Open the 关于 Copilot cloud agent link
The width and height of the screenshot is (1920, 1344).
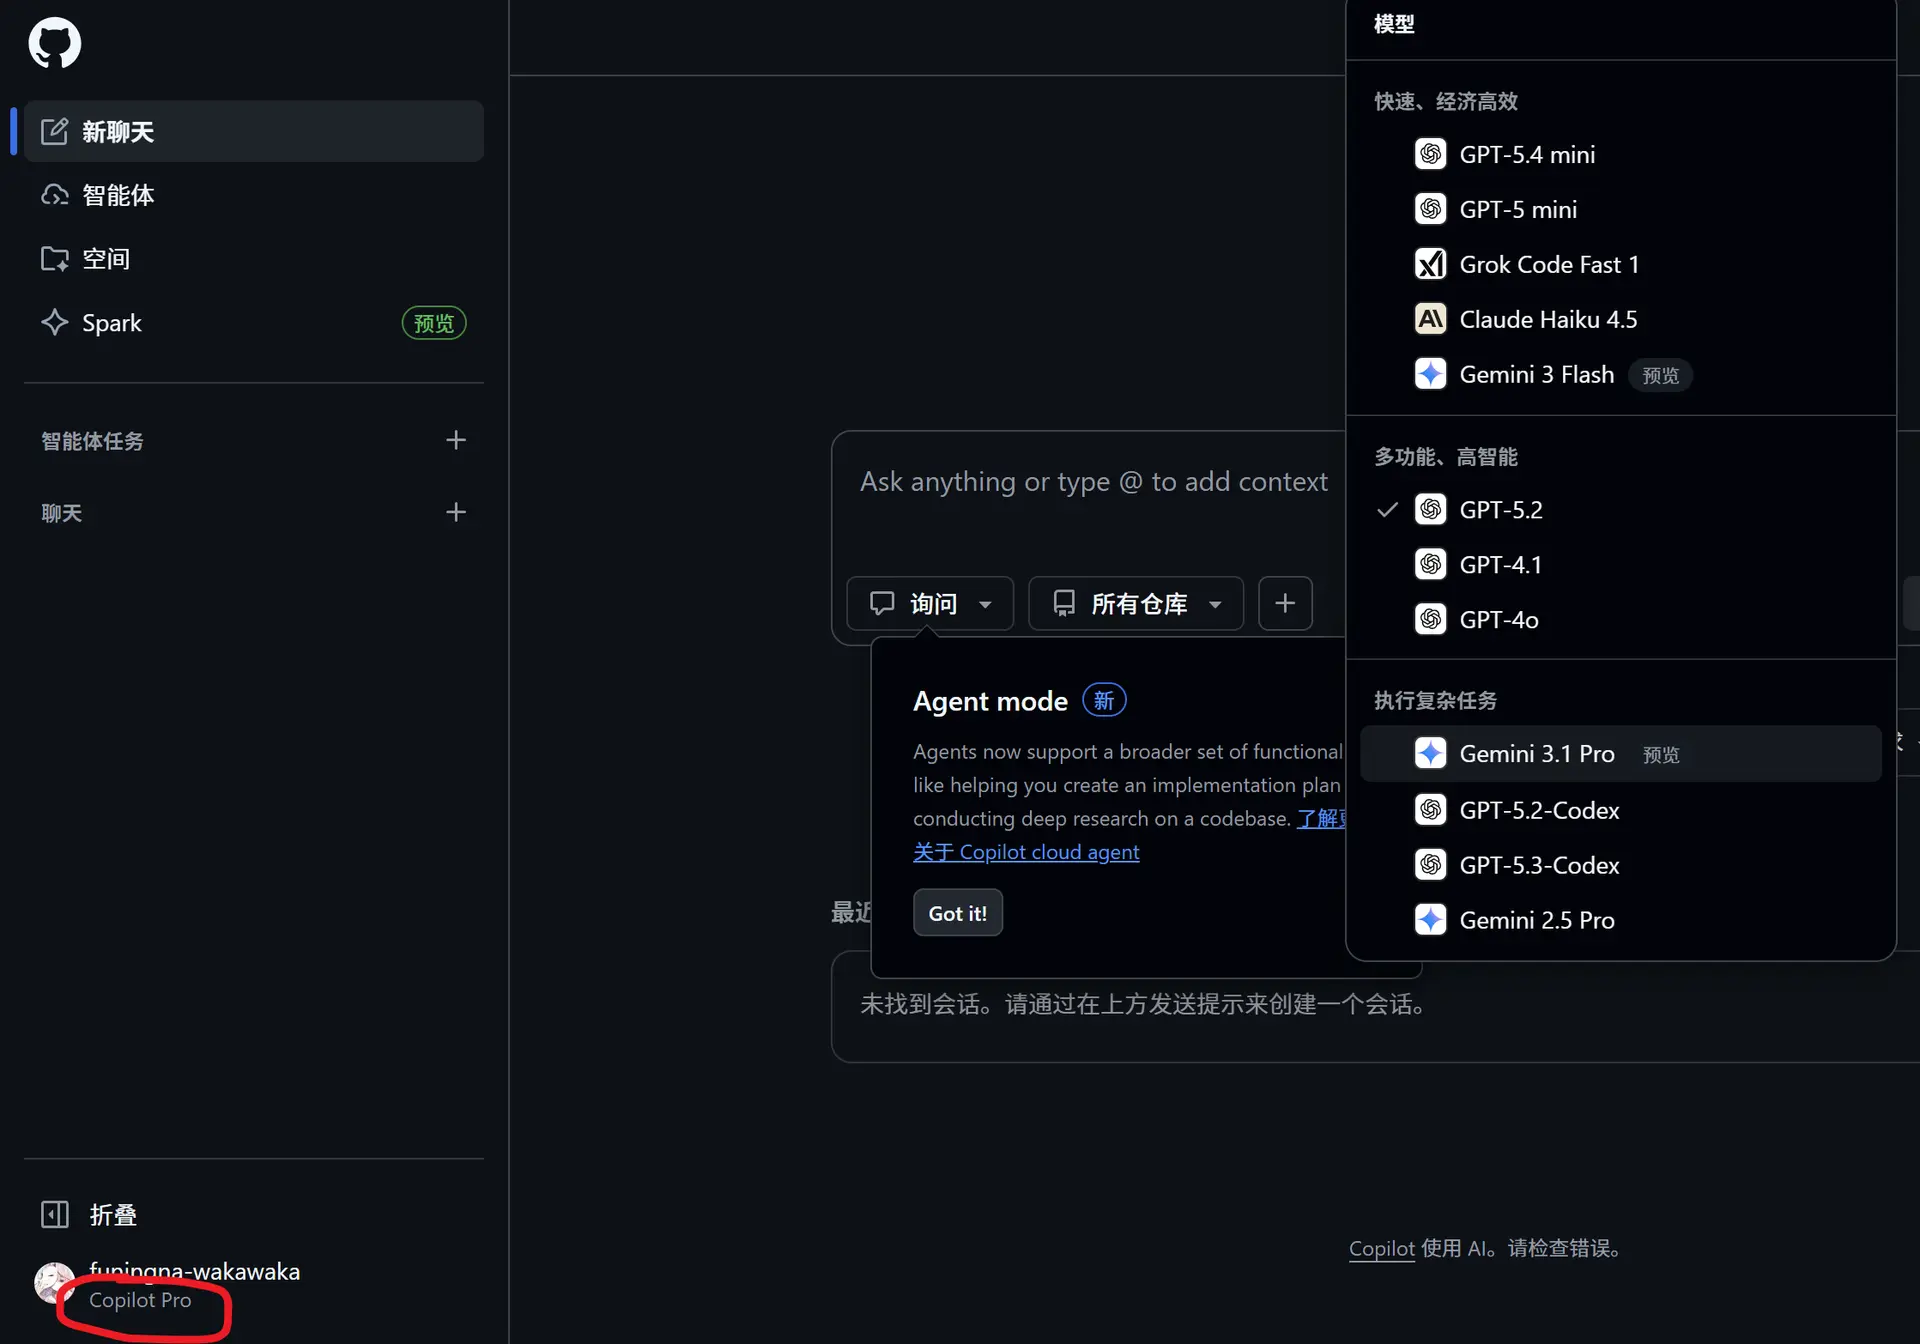1026,852
